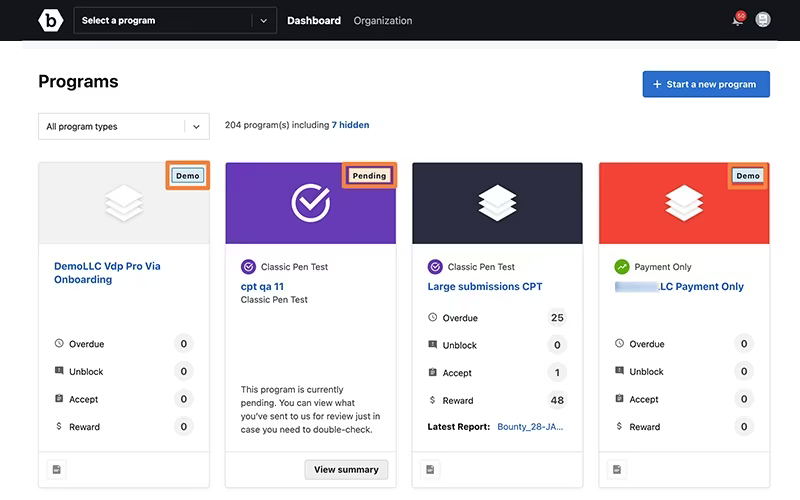Click footer document icon on Payment Only card

click(x=617, y=469)
